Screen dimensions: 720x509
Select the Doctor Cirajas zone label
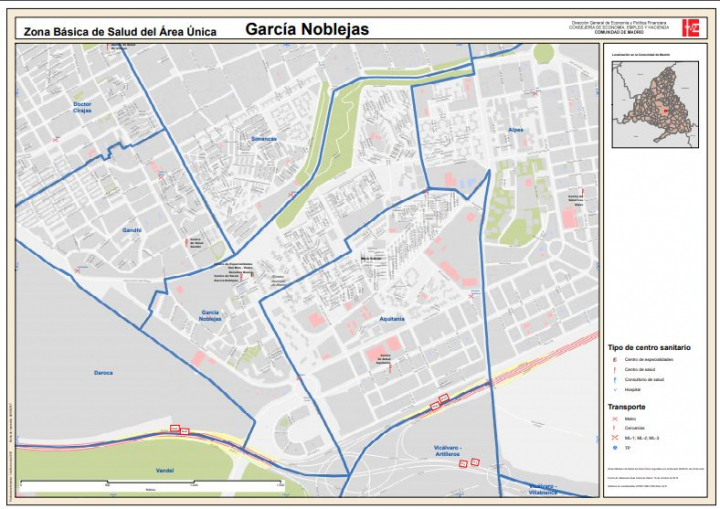point(82,107)
